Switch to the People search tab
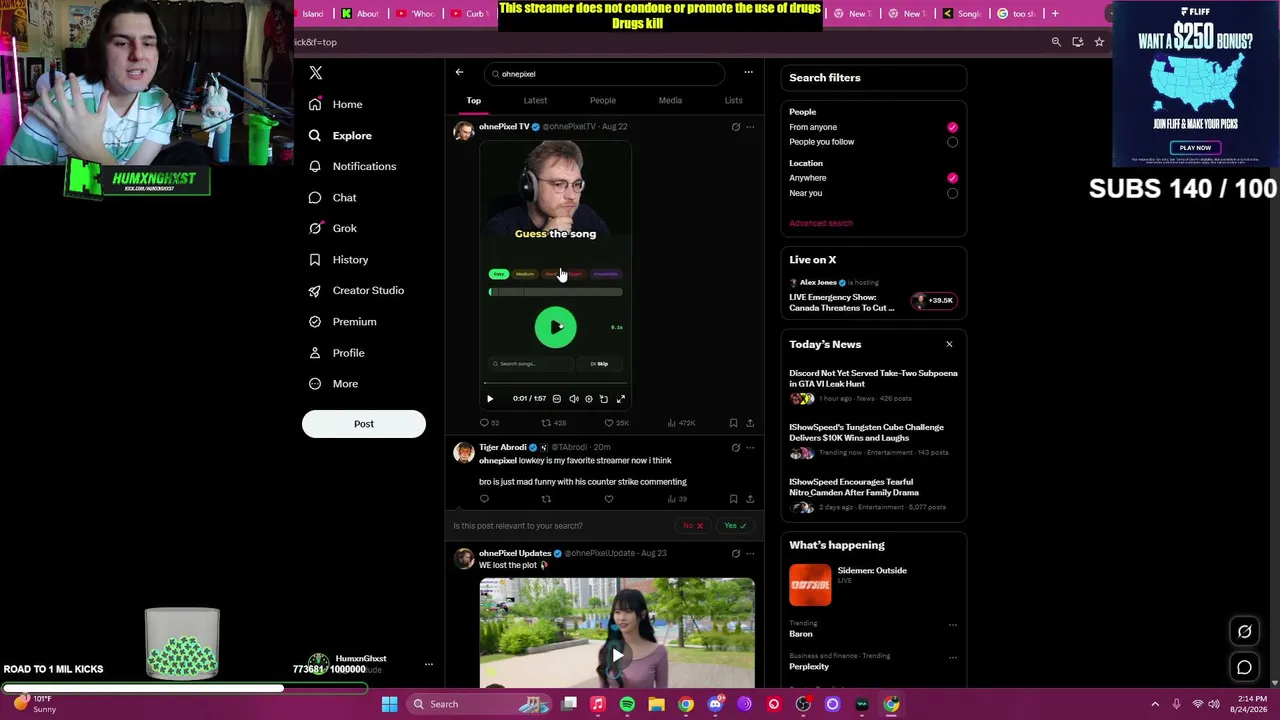This screenshot has width=1280, height=720. point(603,100)
